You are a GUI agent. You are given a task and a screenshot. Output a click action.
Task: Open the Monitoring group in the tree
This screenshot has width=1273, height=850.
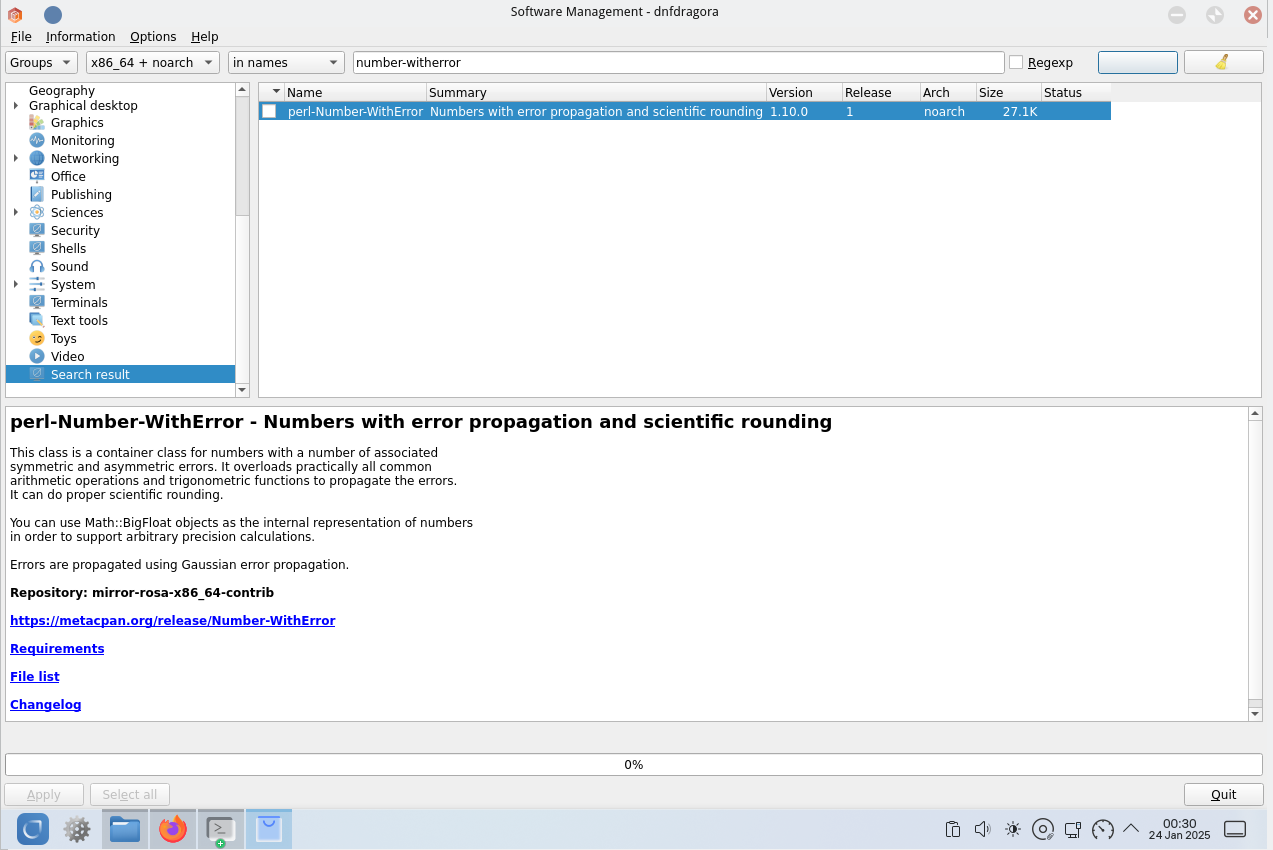click(x=82, y=140)
